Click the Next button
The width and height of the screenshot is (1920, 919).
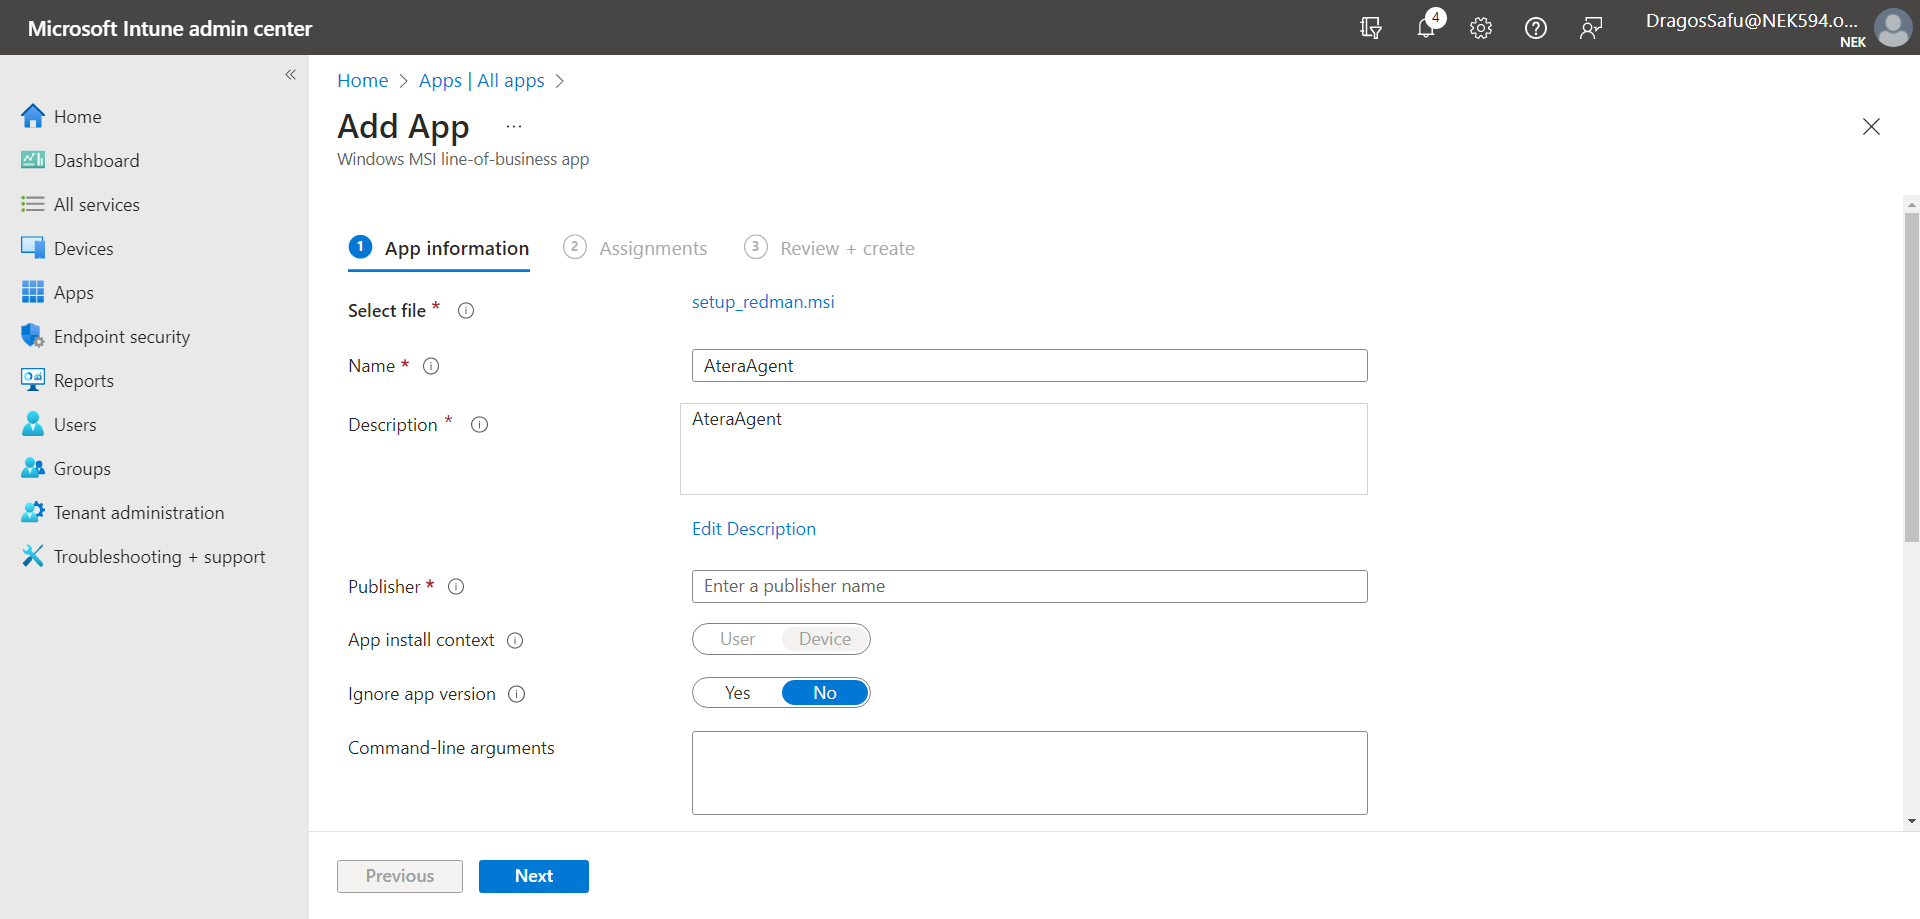pyautogui.click(x=533, y=876)
